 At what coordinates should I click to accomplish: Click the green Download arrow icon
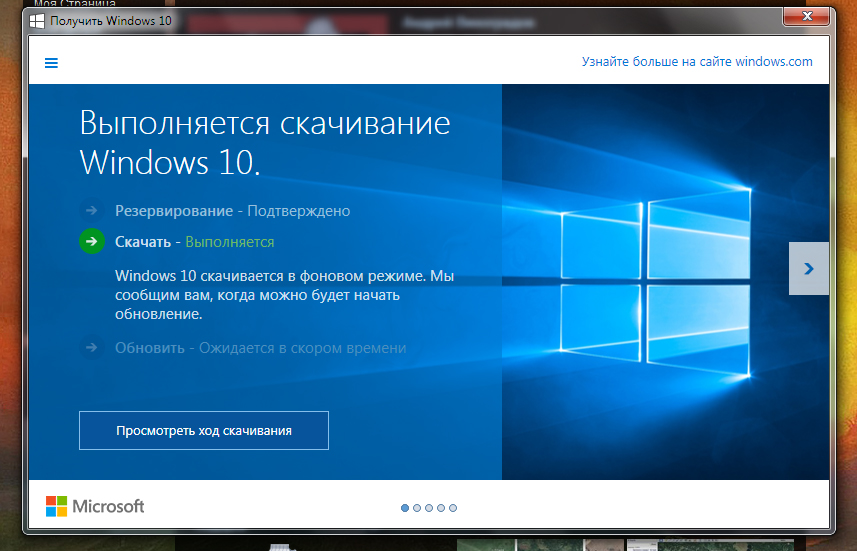(92, 241)
